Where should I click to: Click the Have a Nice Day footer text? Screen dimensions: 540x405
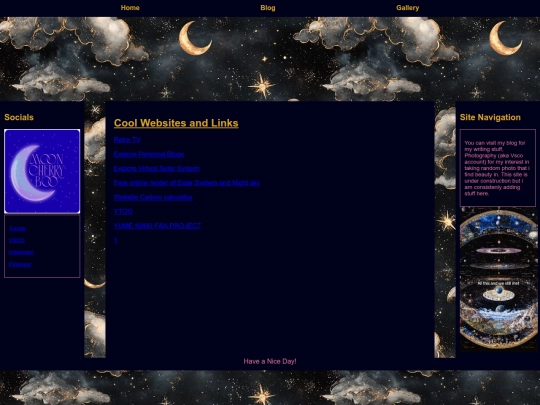pos(270,361)
